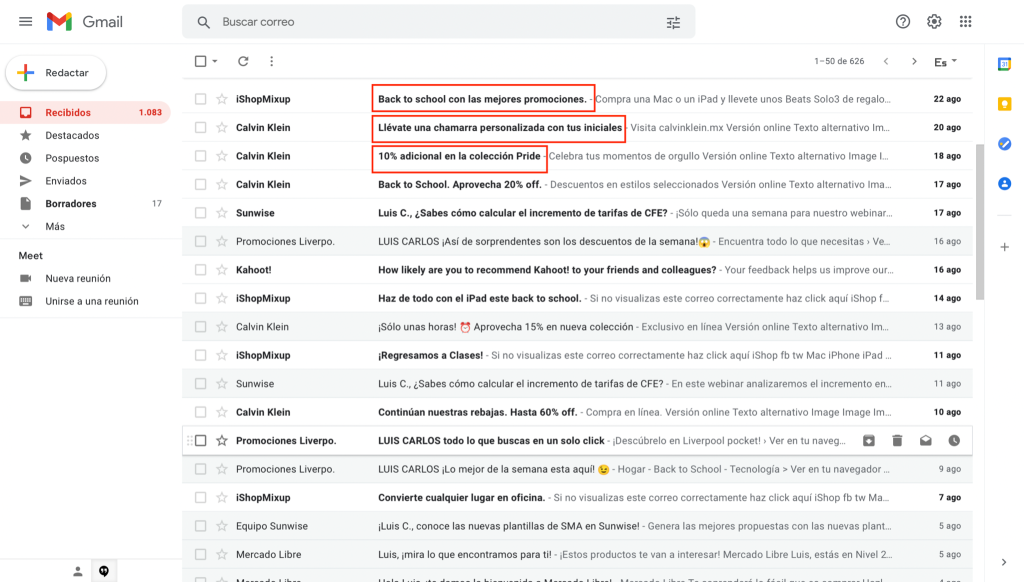The height and width of the screenshot is (582, 1024).
Task: Click the Redactar compose button
Action: coord(56,73)
